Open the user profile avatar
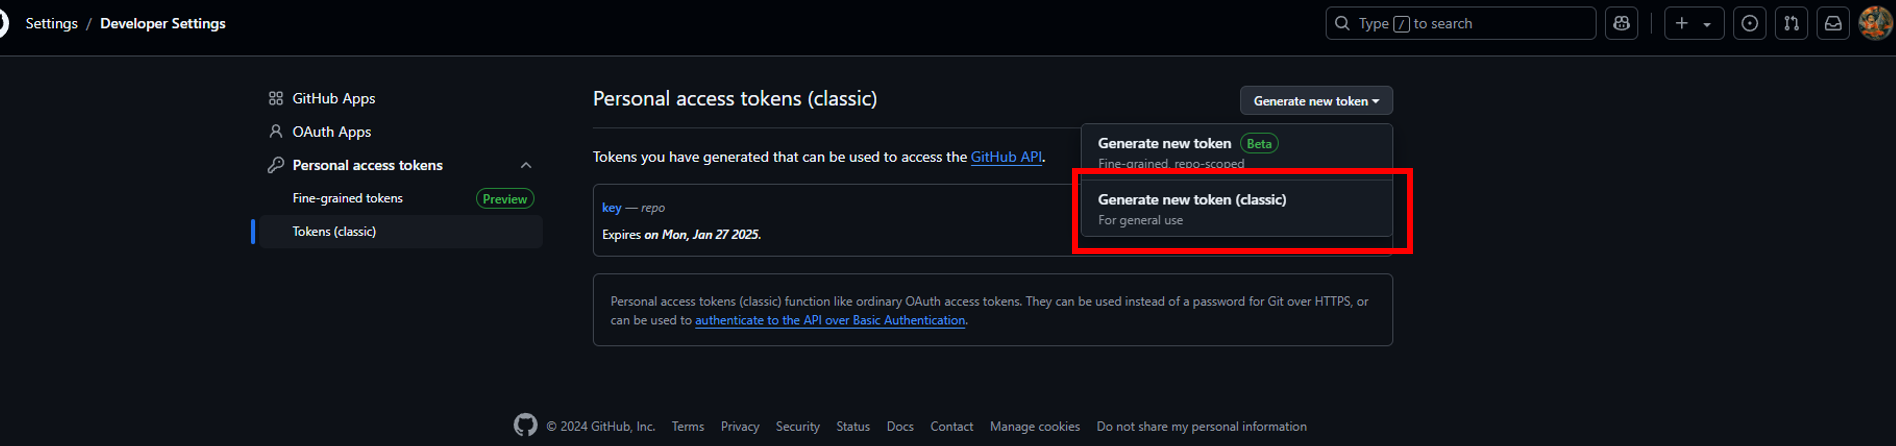Viewport: 1896px width, 446px height. pos(1875,23)
